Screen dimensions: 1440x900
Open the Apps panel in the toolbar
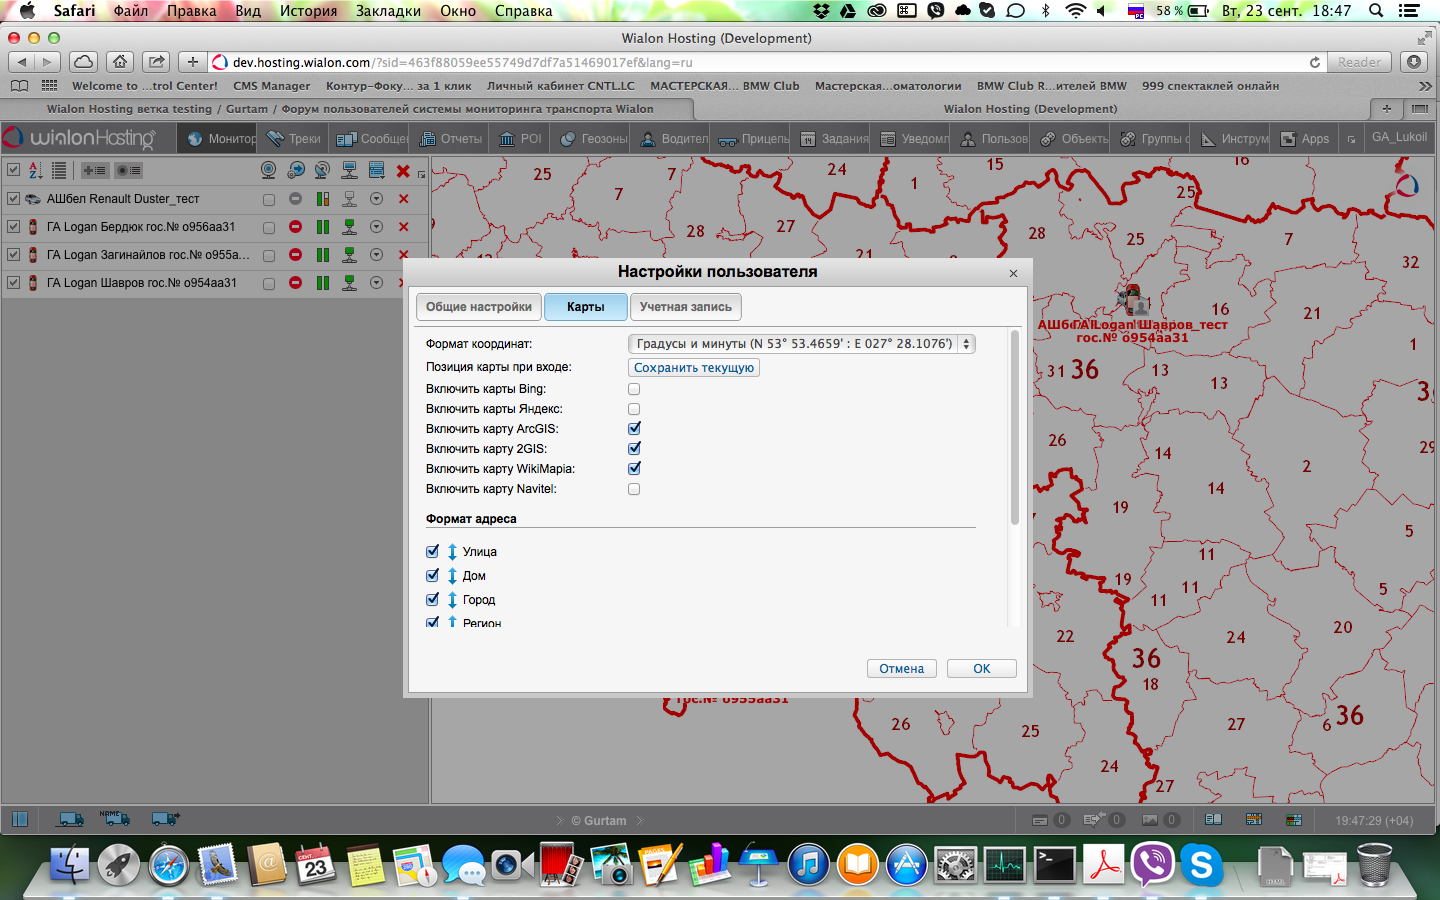point(1305,139)
